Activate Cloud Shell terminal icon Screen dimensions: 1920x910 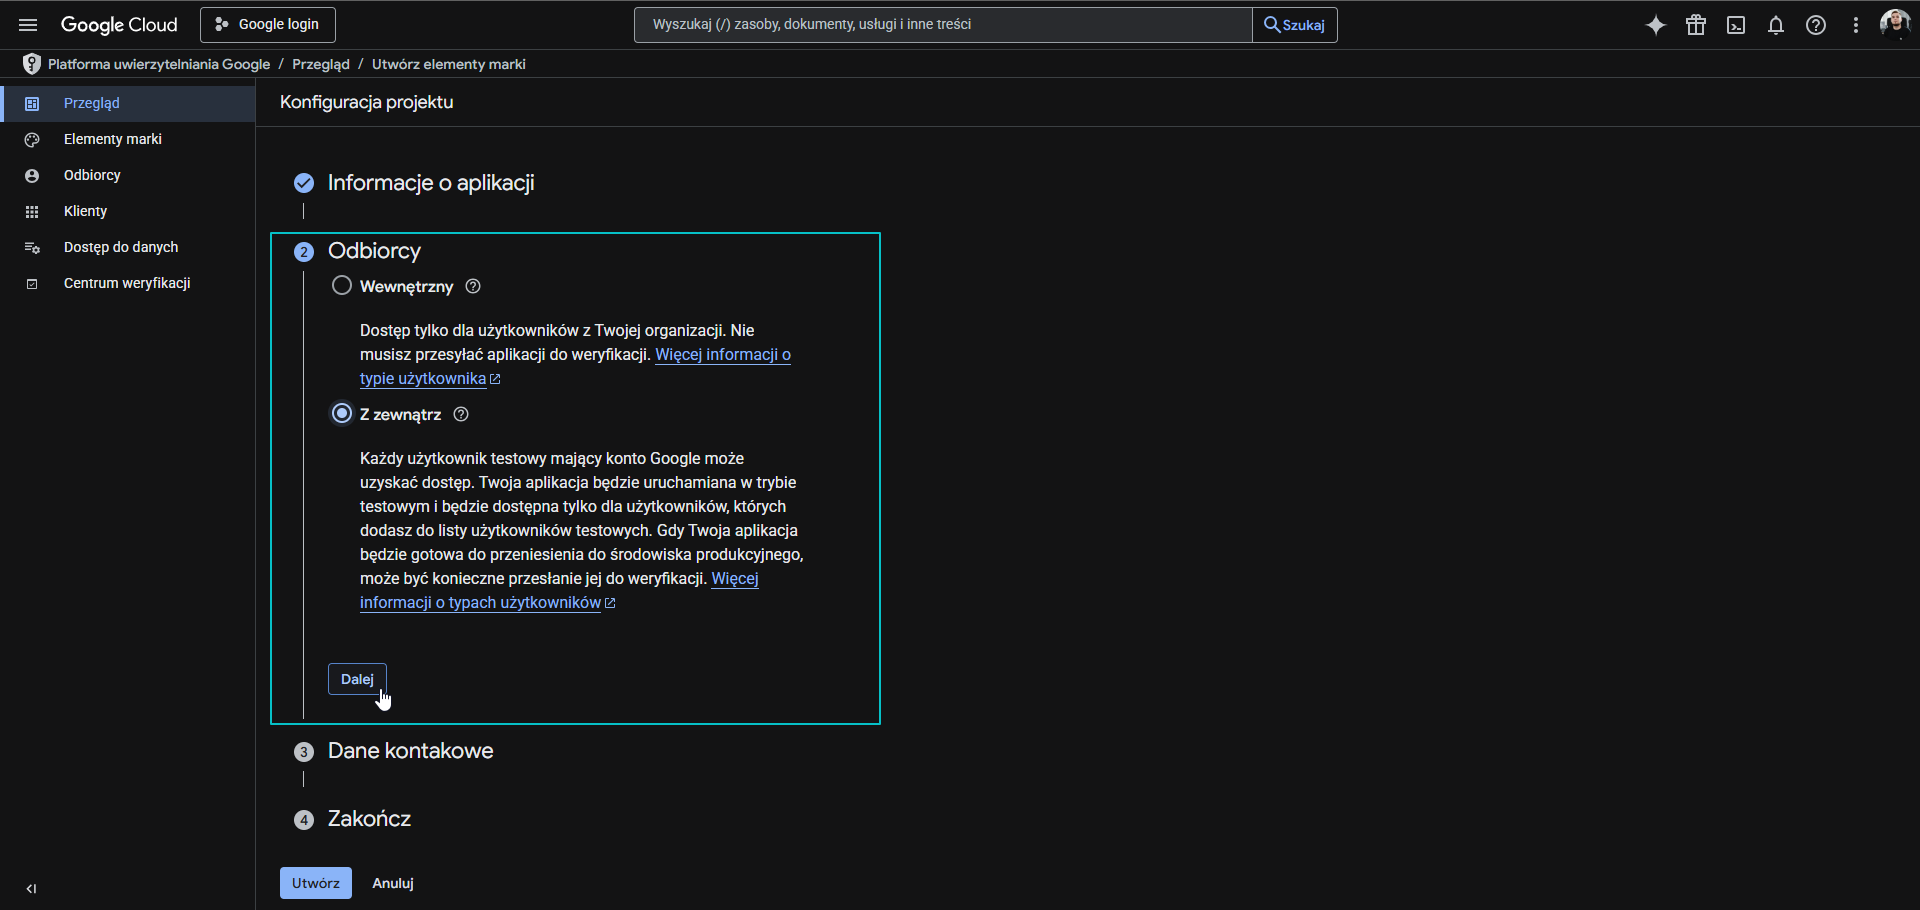click(1736, 25)
